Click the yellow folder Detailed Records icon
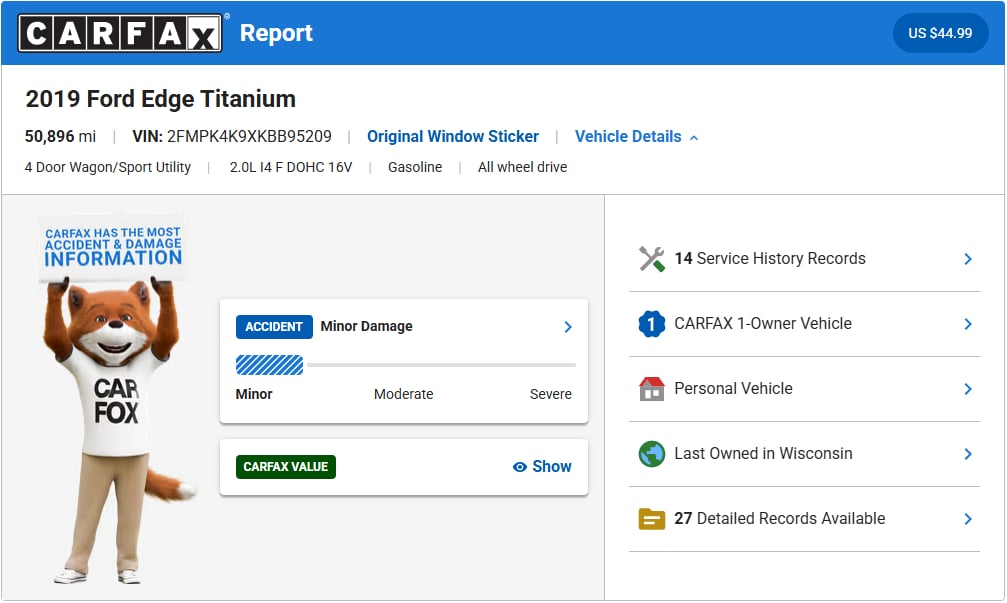1007x603 pixels. (x=651, y=519)
